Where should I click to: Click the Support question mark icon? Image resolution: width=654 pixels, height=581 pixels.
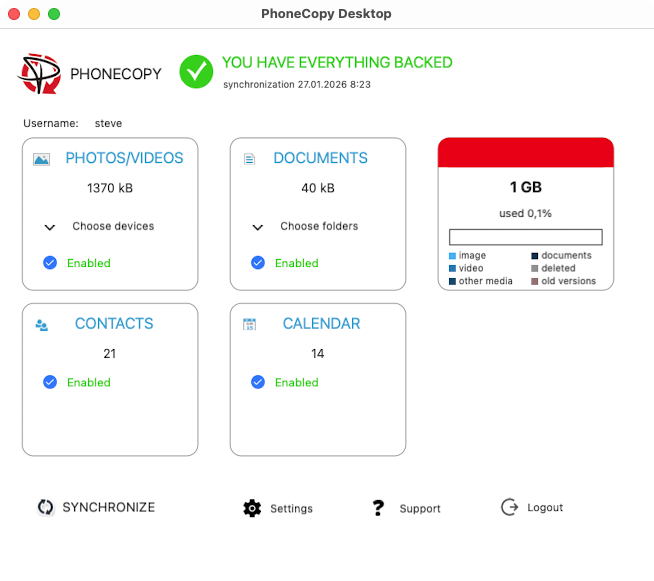[x=378, y=508]
